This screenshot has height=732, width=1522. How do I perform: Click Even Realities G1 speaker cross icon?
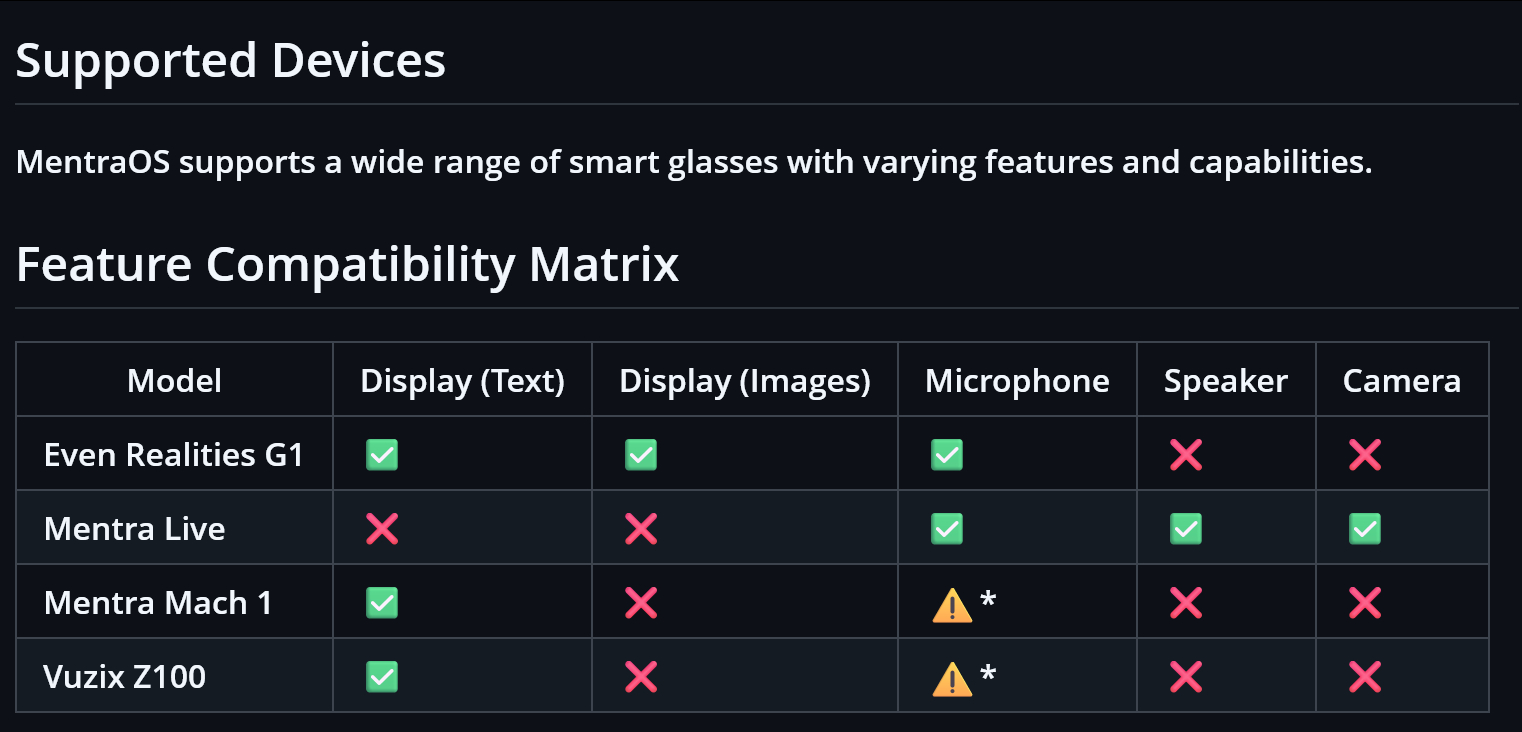(x=1186, y=455)
